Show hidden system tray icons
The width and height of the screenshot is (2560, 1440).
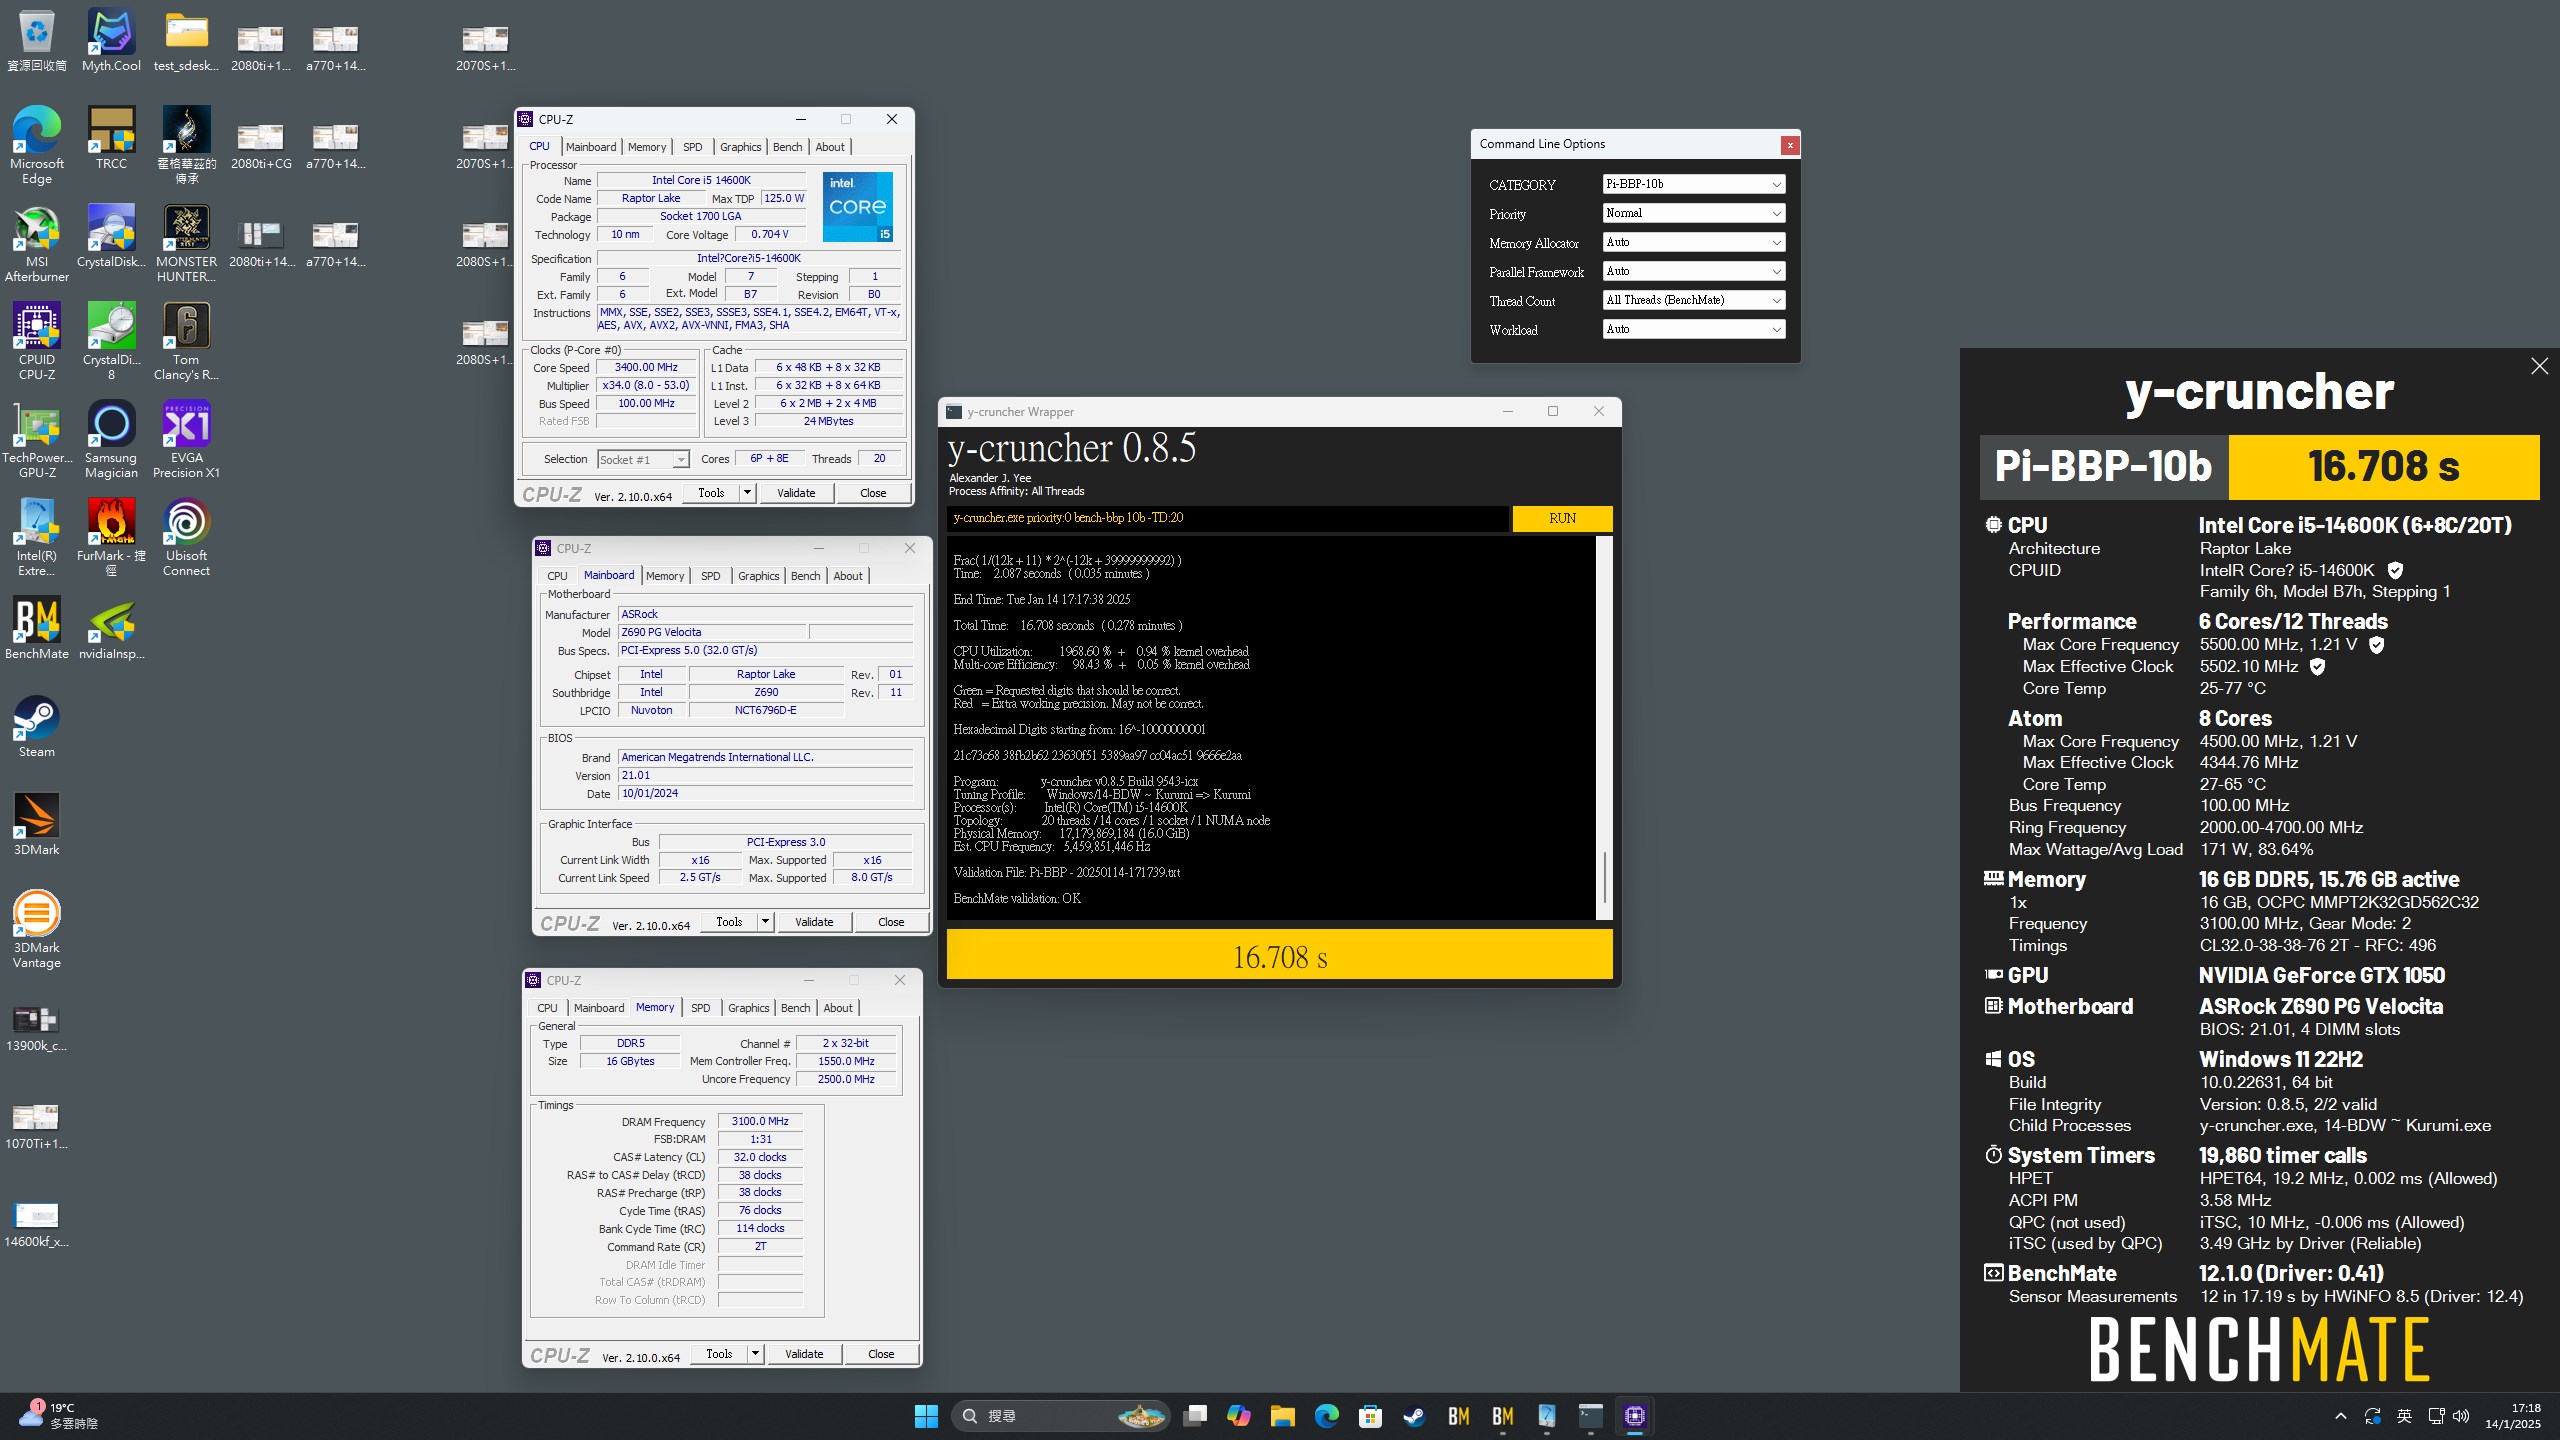tap(2340, 1416)
